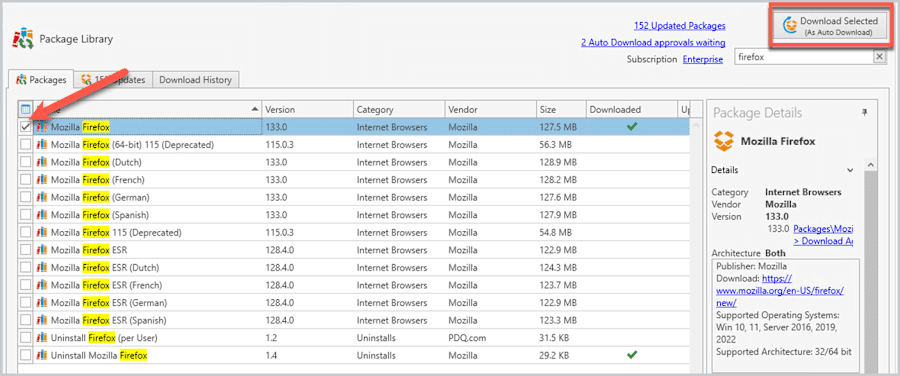Check the Uninstall Firefox (per User) checkbox
This screenshot has height=376, width=900.
25,338
